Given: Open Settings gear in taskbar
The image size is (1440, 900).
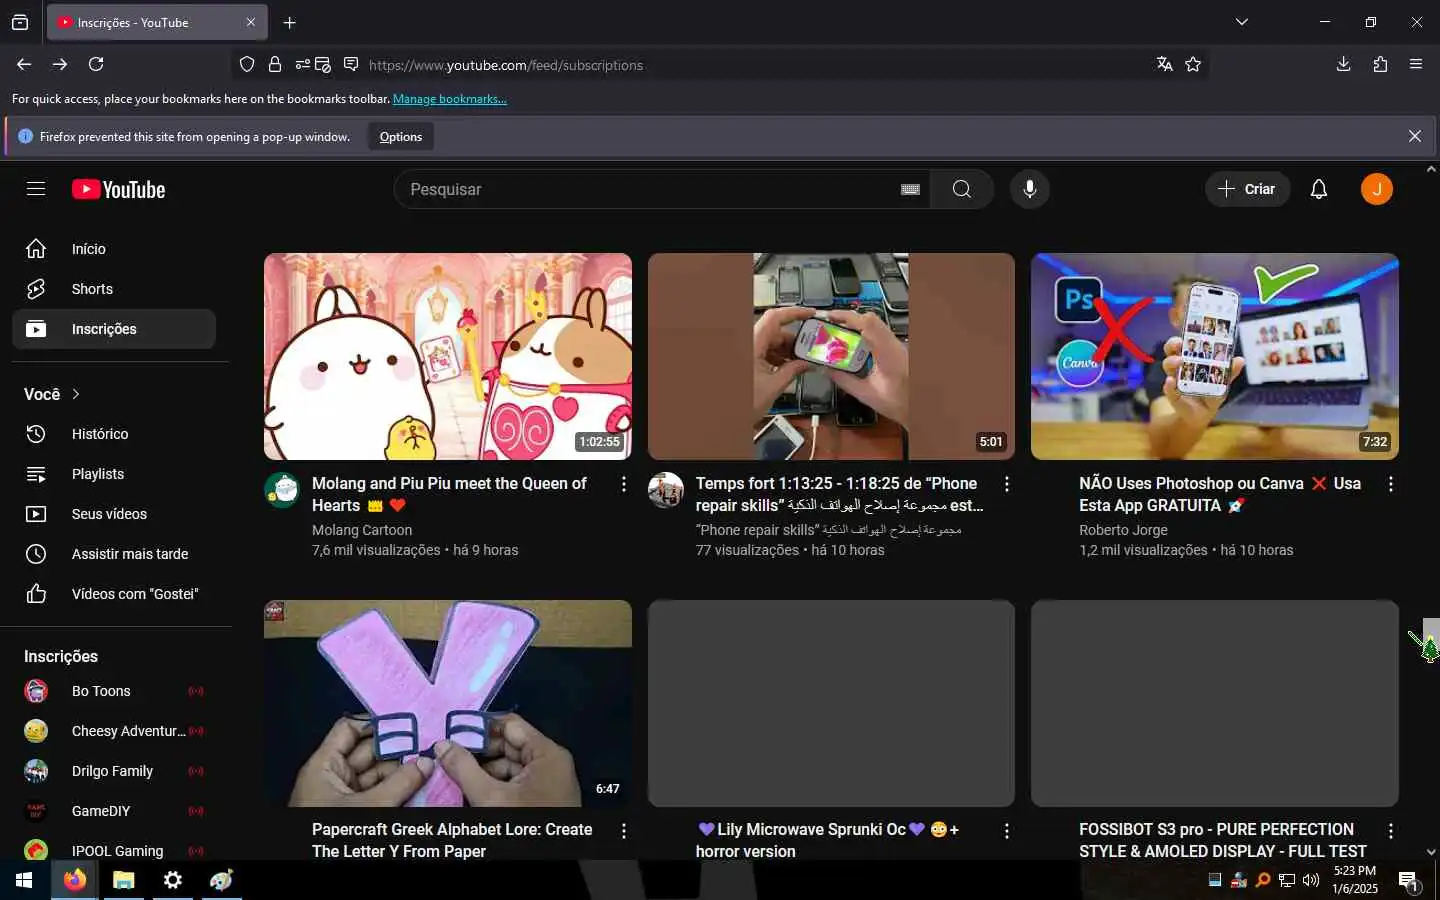Looking at the screenshot, I should [173, 880].
